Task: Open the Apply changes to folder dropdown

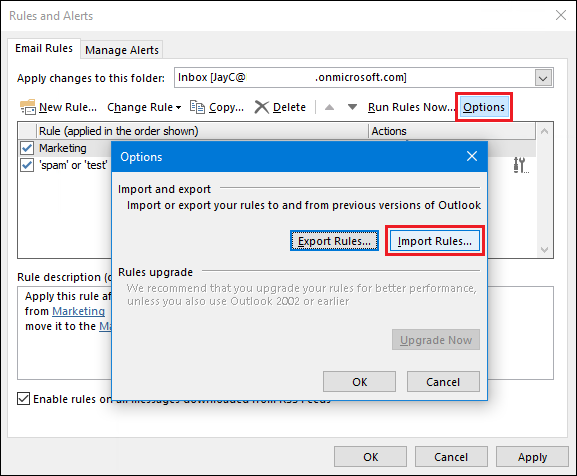Action: click(x=543, y=78)
